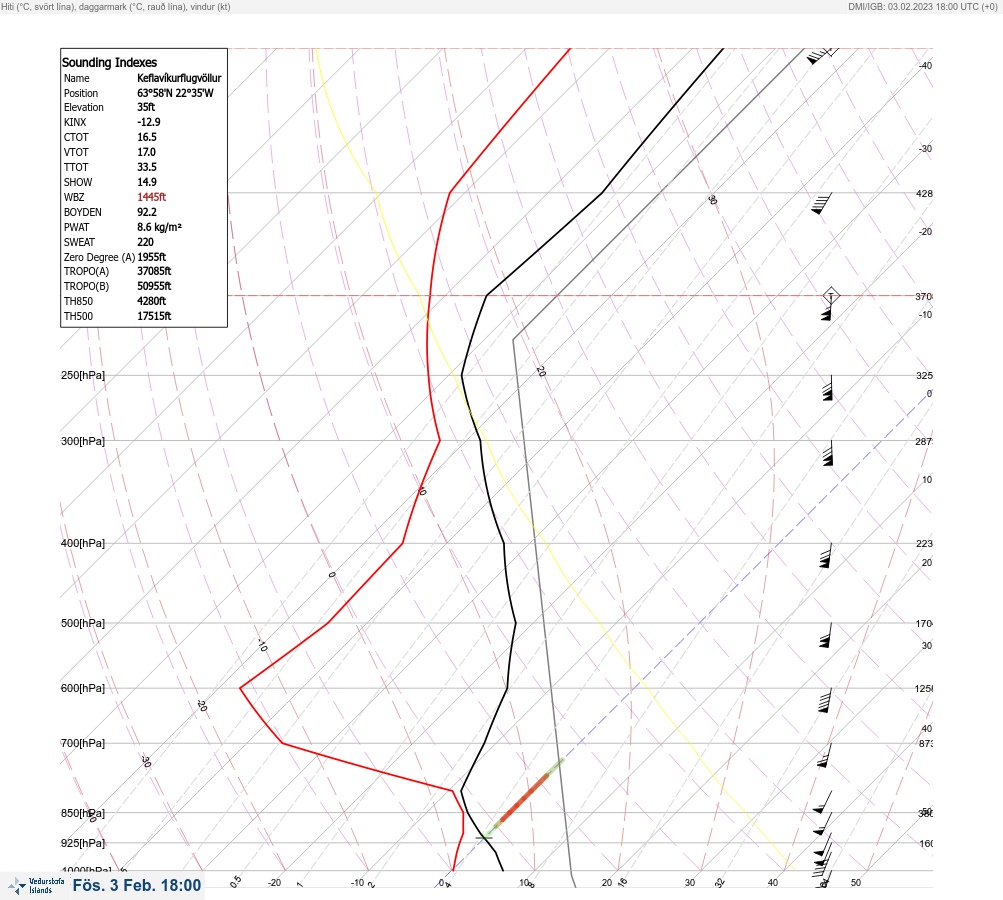
Task: Select the Elevation value 35ft
Action: pos(146,107)
